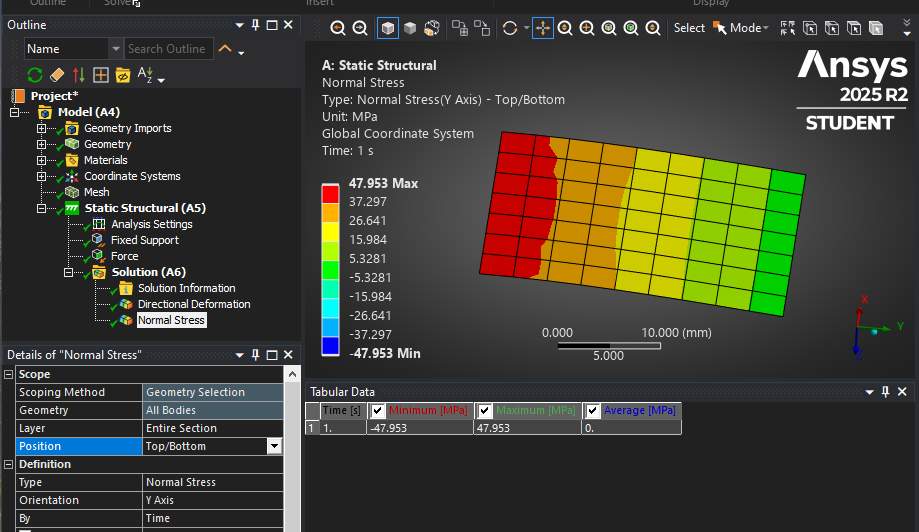Uncheck the Minimum [MPa] column checkbox

coord(378,411)
